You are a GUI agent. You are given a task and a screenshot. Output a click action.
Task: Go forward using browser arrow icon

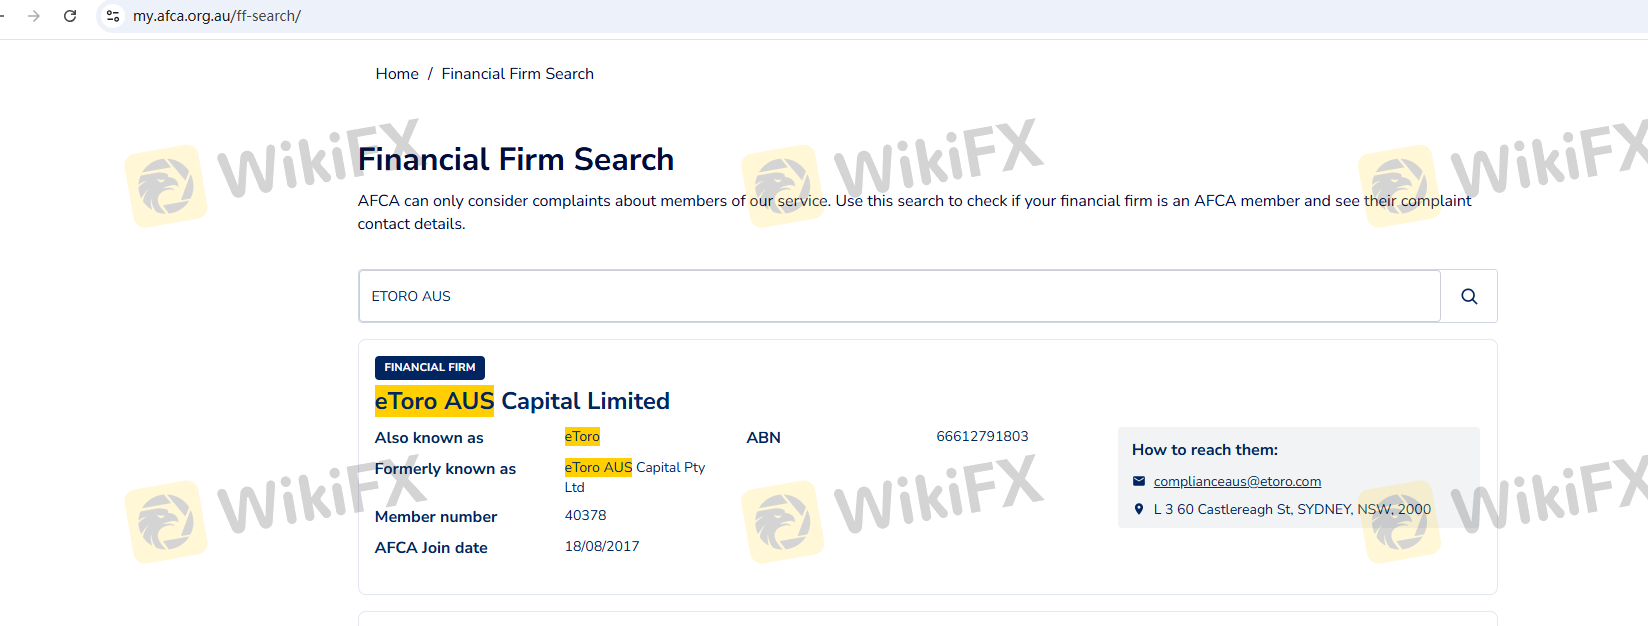[34, 16]
